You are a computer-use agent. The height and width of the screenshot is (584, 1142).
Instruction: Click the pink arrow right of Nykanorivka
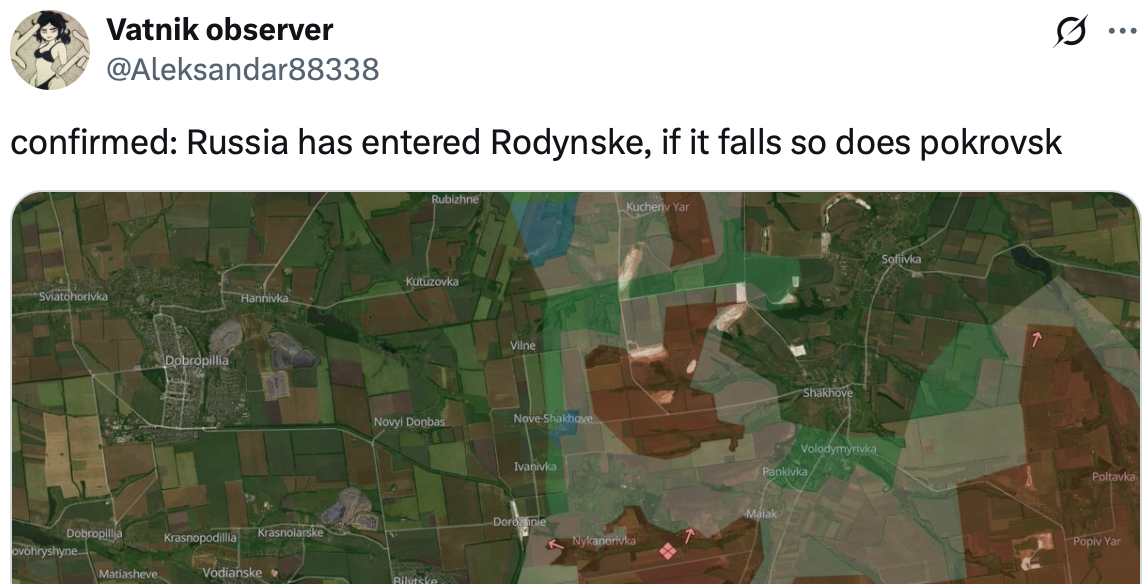689,535
